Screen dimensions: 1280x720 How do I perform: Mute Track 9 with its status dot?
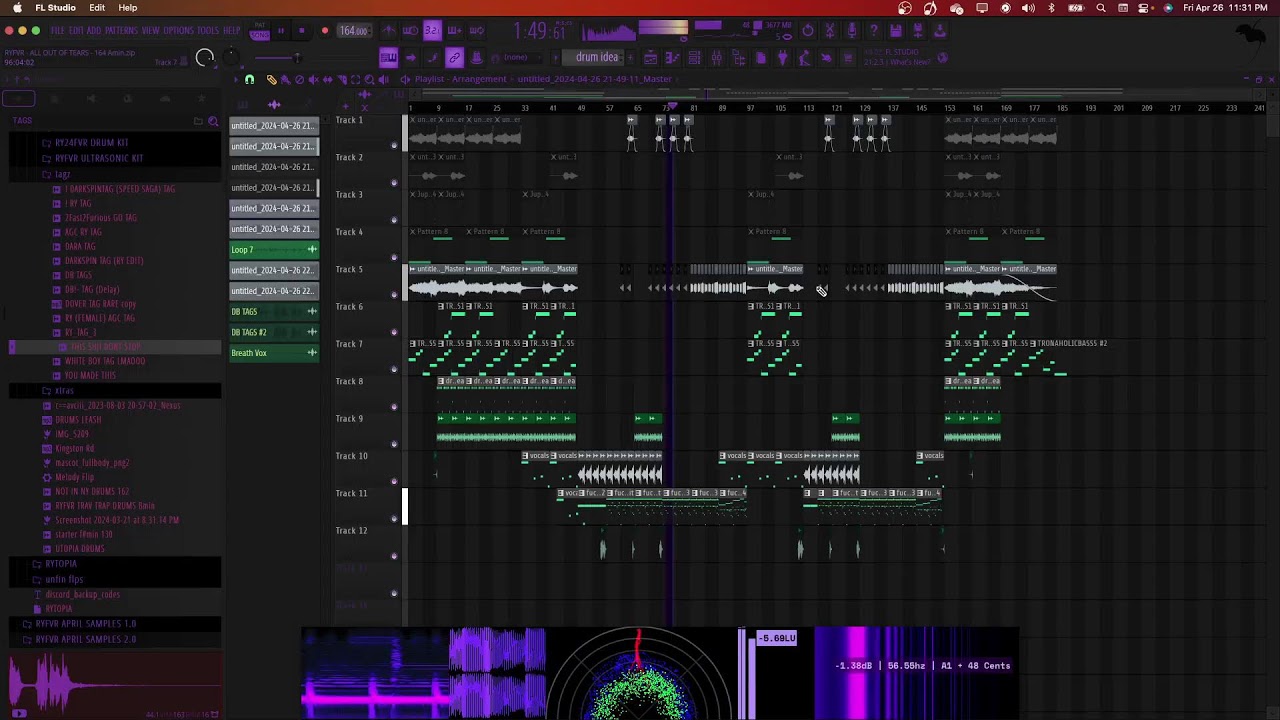coord(394,444)
